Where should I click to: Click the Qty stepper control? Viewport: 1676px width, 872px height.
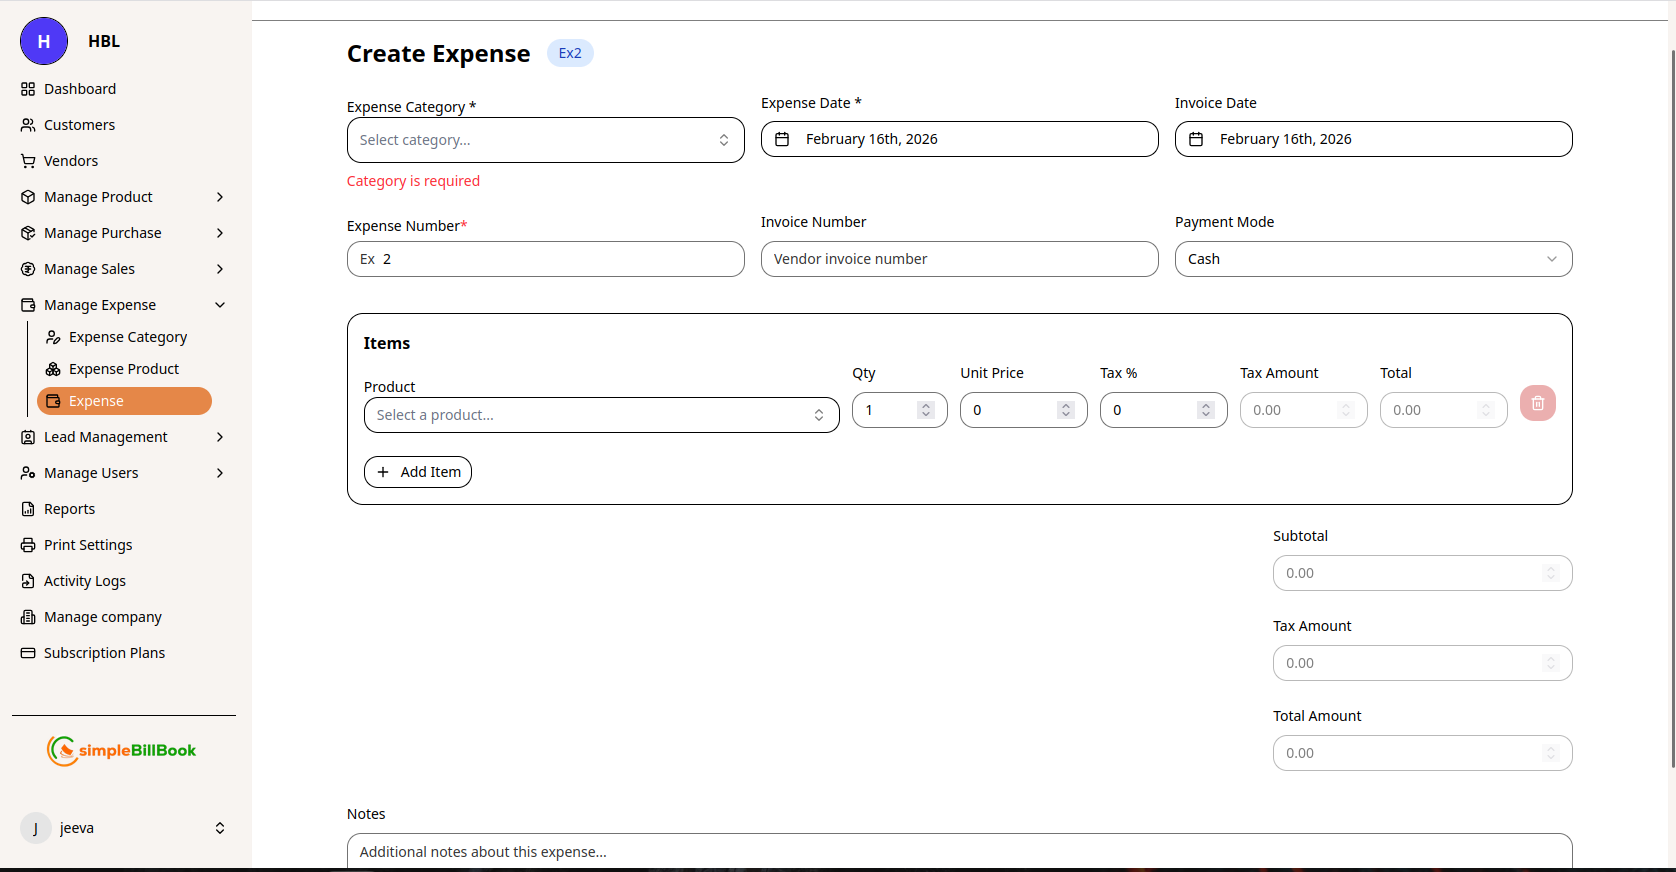click(926, 410)
